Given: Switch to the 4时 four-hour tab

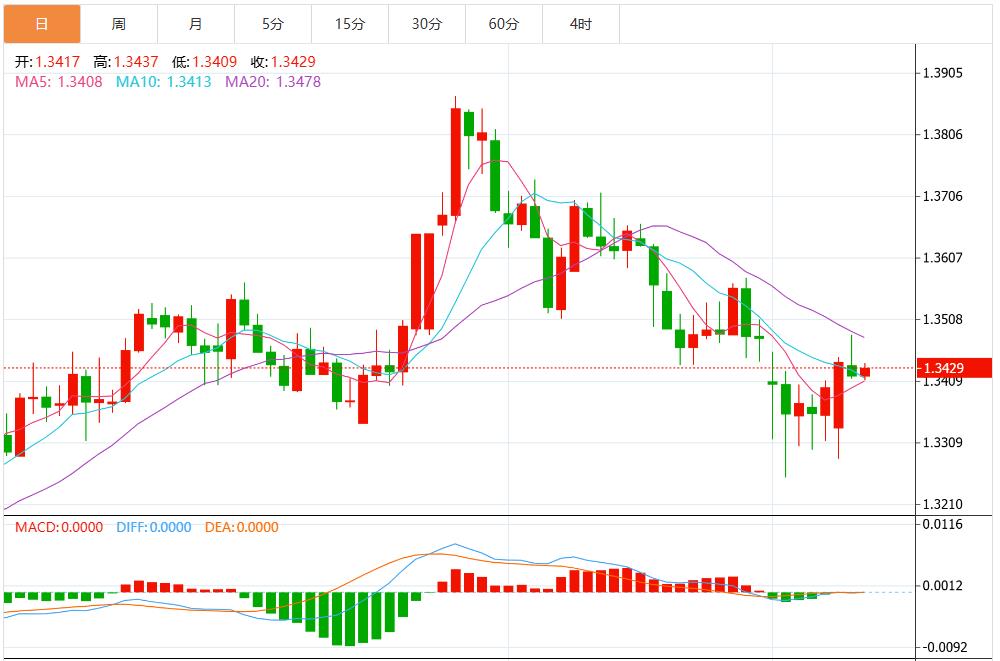Looking at the screenshot, I should point(581,23).
